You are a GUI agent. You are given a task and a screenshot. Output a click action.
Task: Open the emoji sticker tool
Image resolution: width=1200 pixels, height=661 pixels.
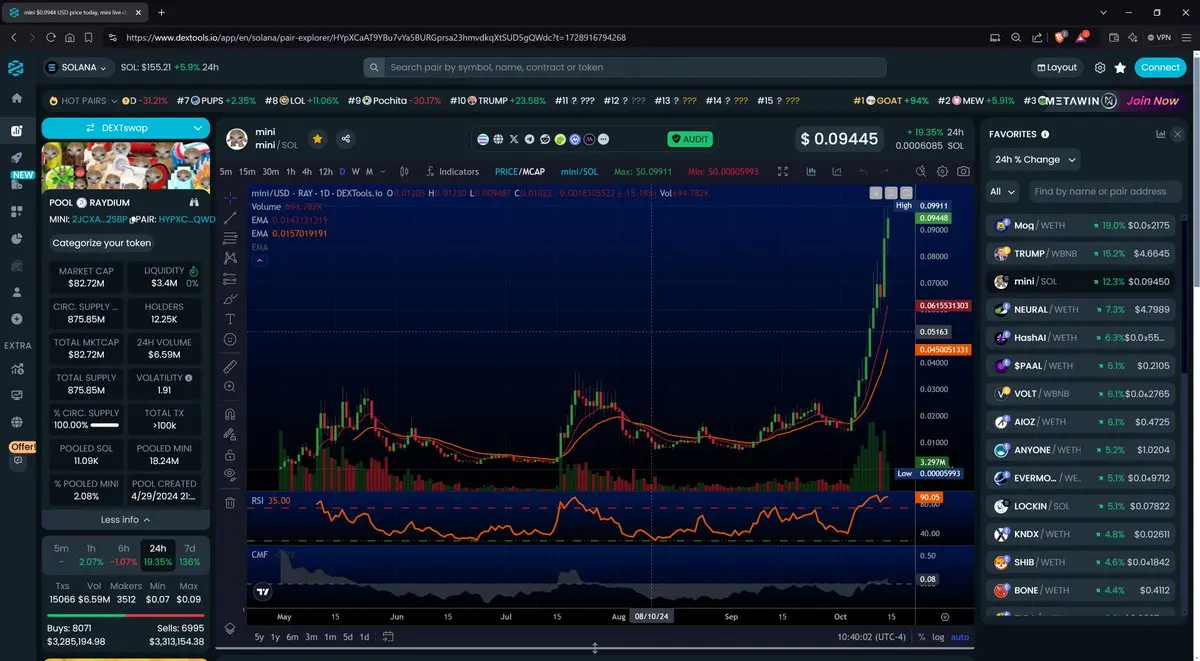coord(230,340)
